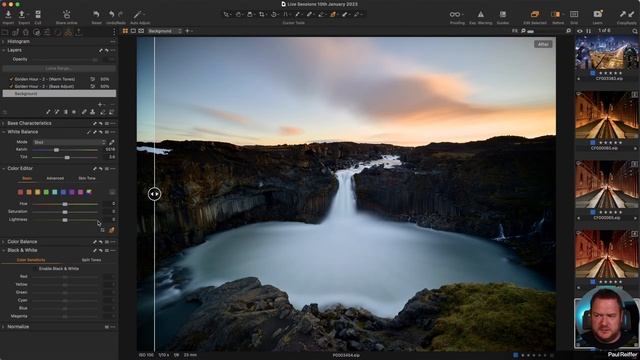Image resolution: width=640 pixels, height=360 pixels.
Task: Toggle Edit Selected variants
Action: (535, 14)
